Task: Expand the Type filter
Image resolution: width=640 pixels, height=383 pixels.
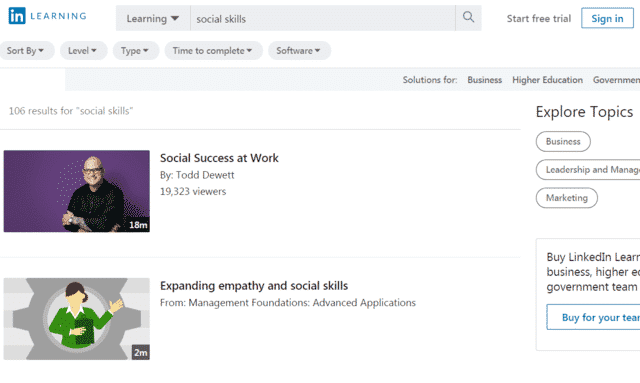Action: click(x=136, y=51)
